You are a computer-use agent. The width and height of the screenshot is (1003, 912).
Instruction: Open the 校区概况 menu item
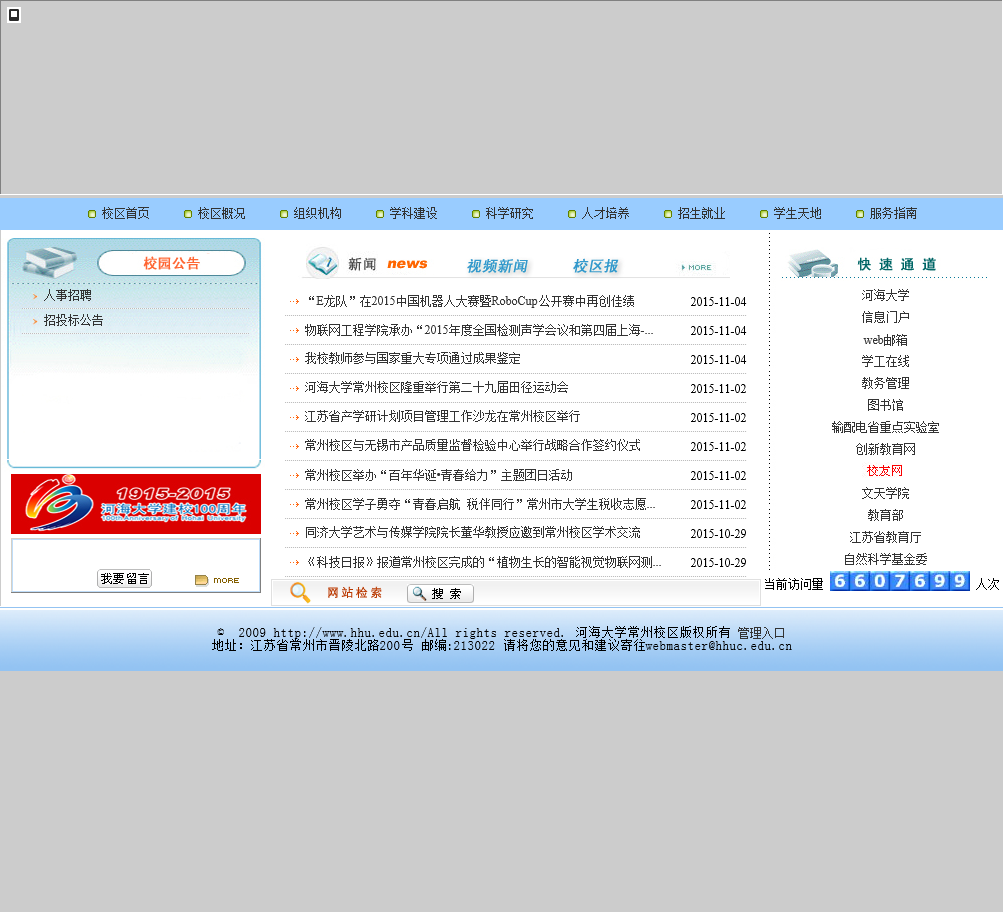point(221,214)
